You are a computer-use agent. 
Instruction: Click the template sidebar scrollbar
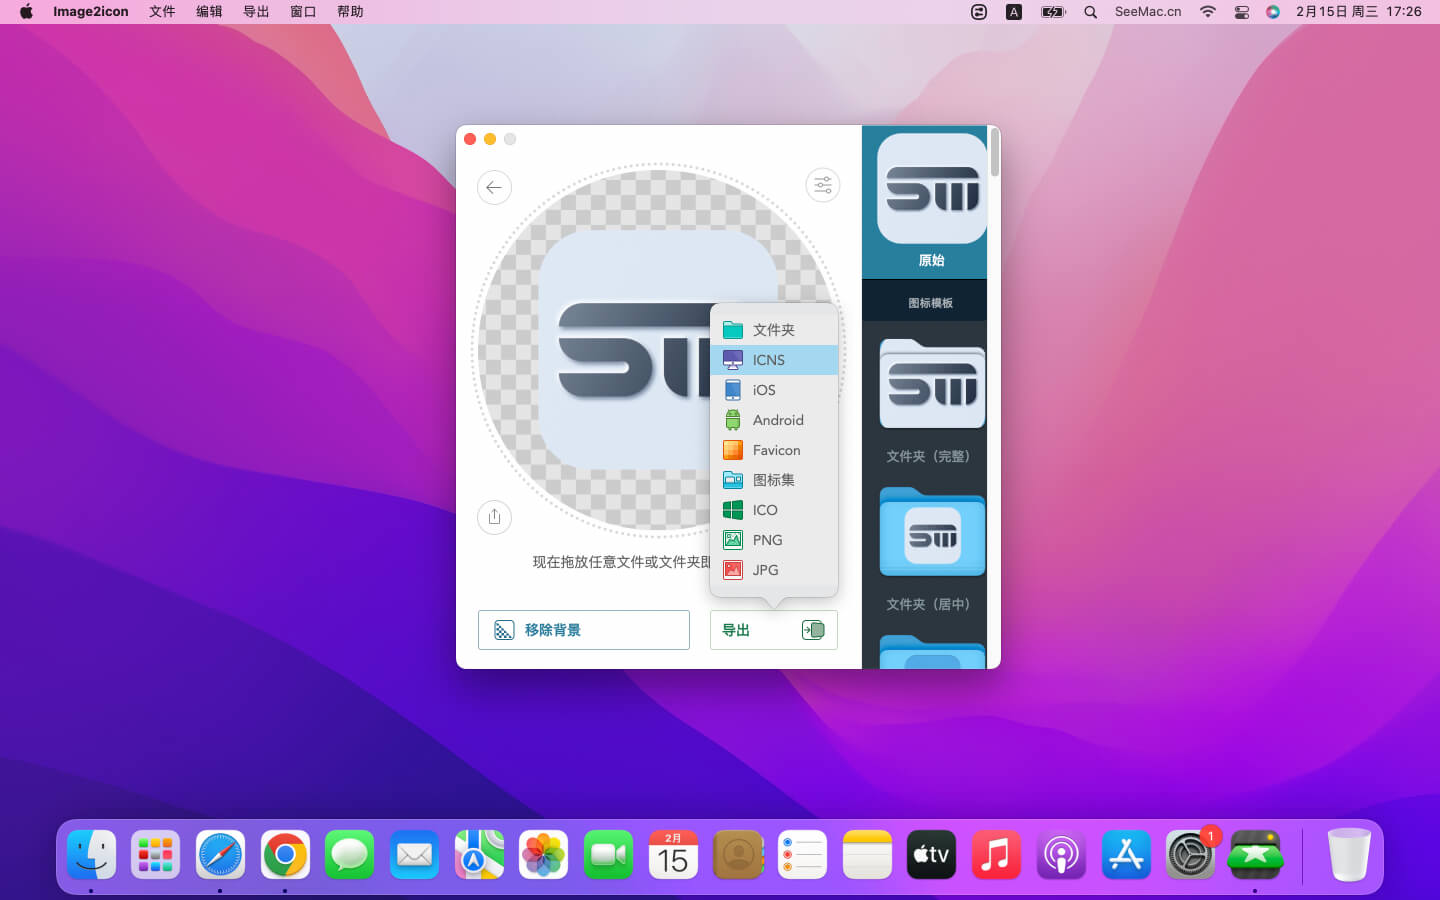[994, 153]
